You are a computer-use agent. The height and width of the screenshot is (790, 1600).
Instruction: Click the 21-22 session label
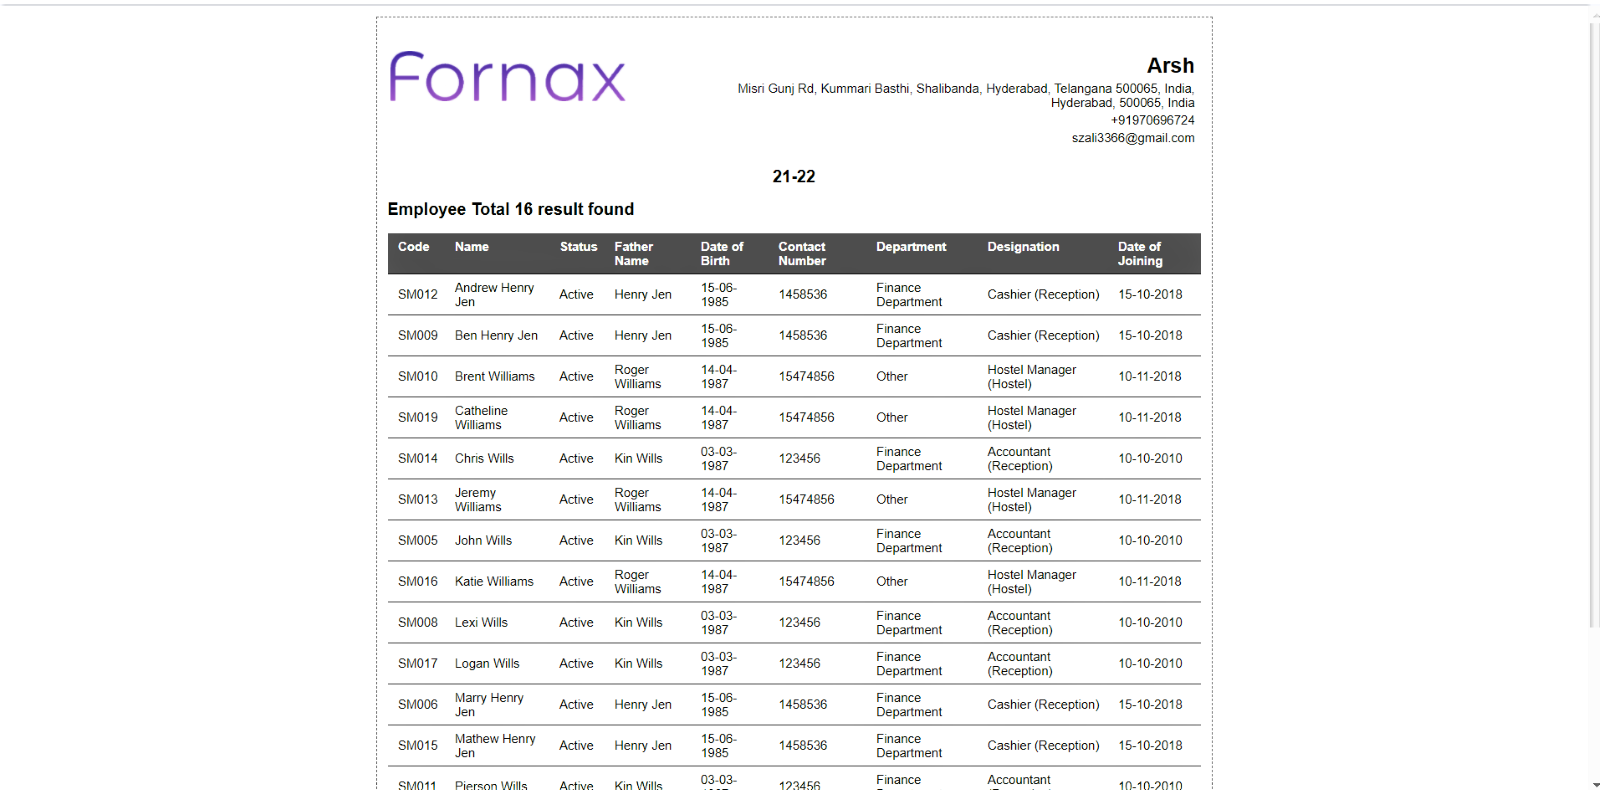pyautogui.click(x=794, y=176)
